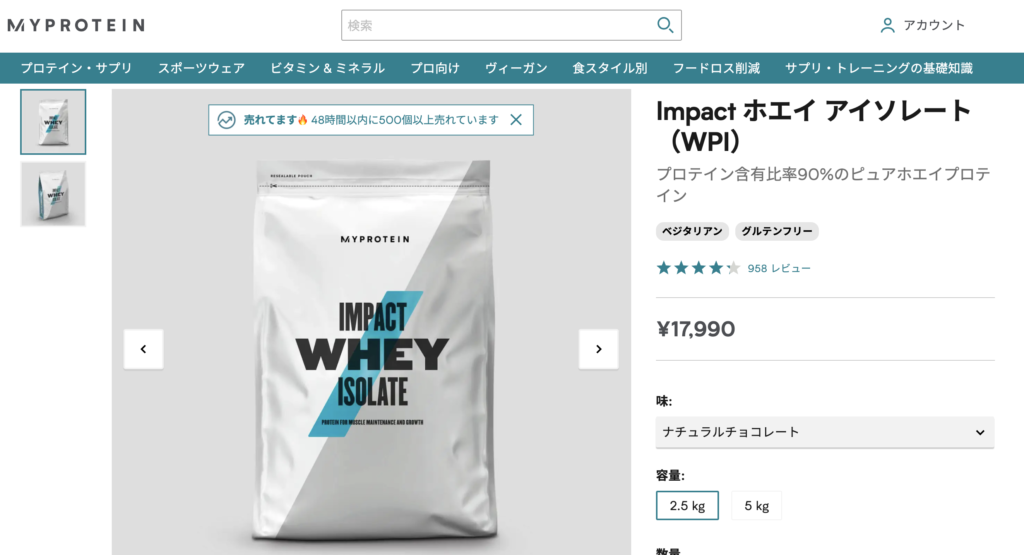This screenshot has width=1024, height=555.
Task: Open the ビタミン＆ミネラル menu
Action: click(x=327, y=68)
